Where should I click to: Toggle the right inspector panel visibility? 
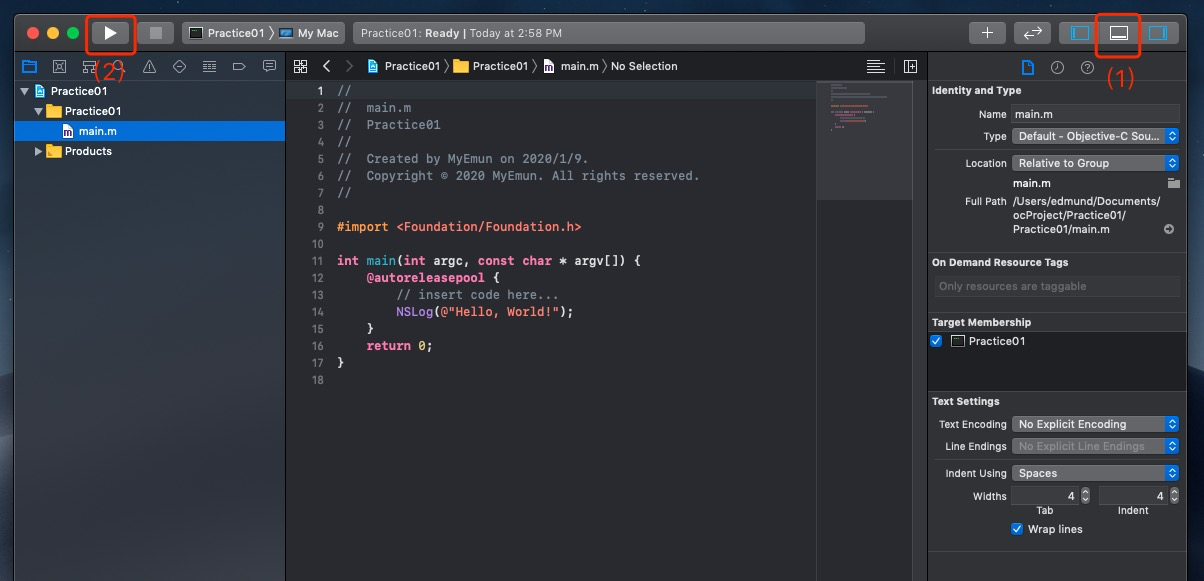pos(1158,33)
